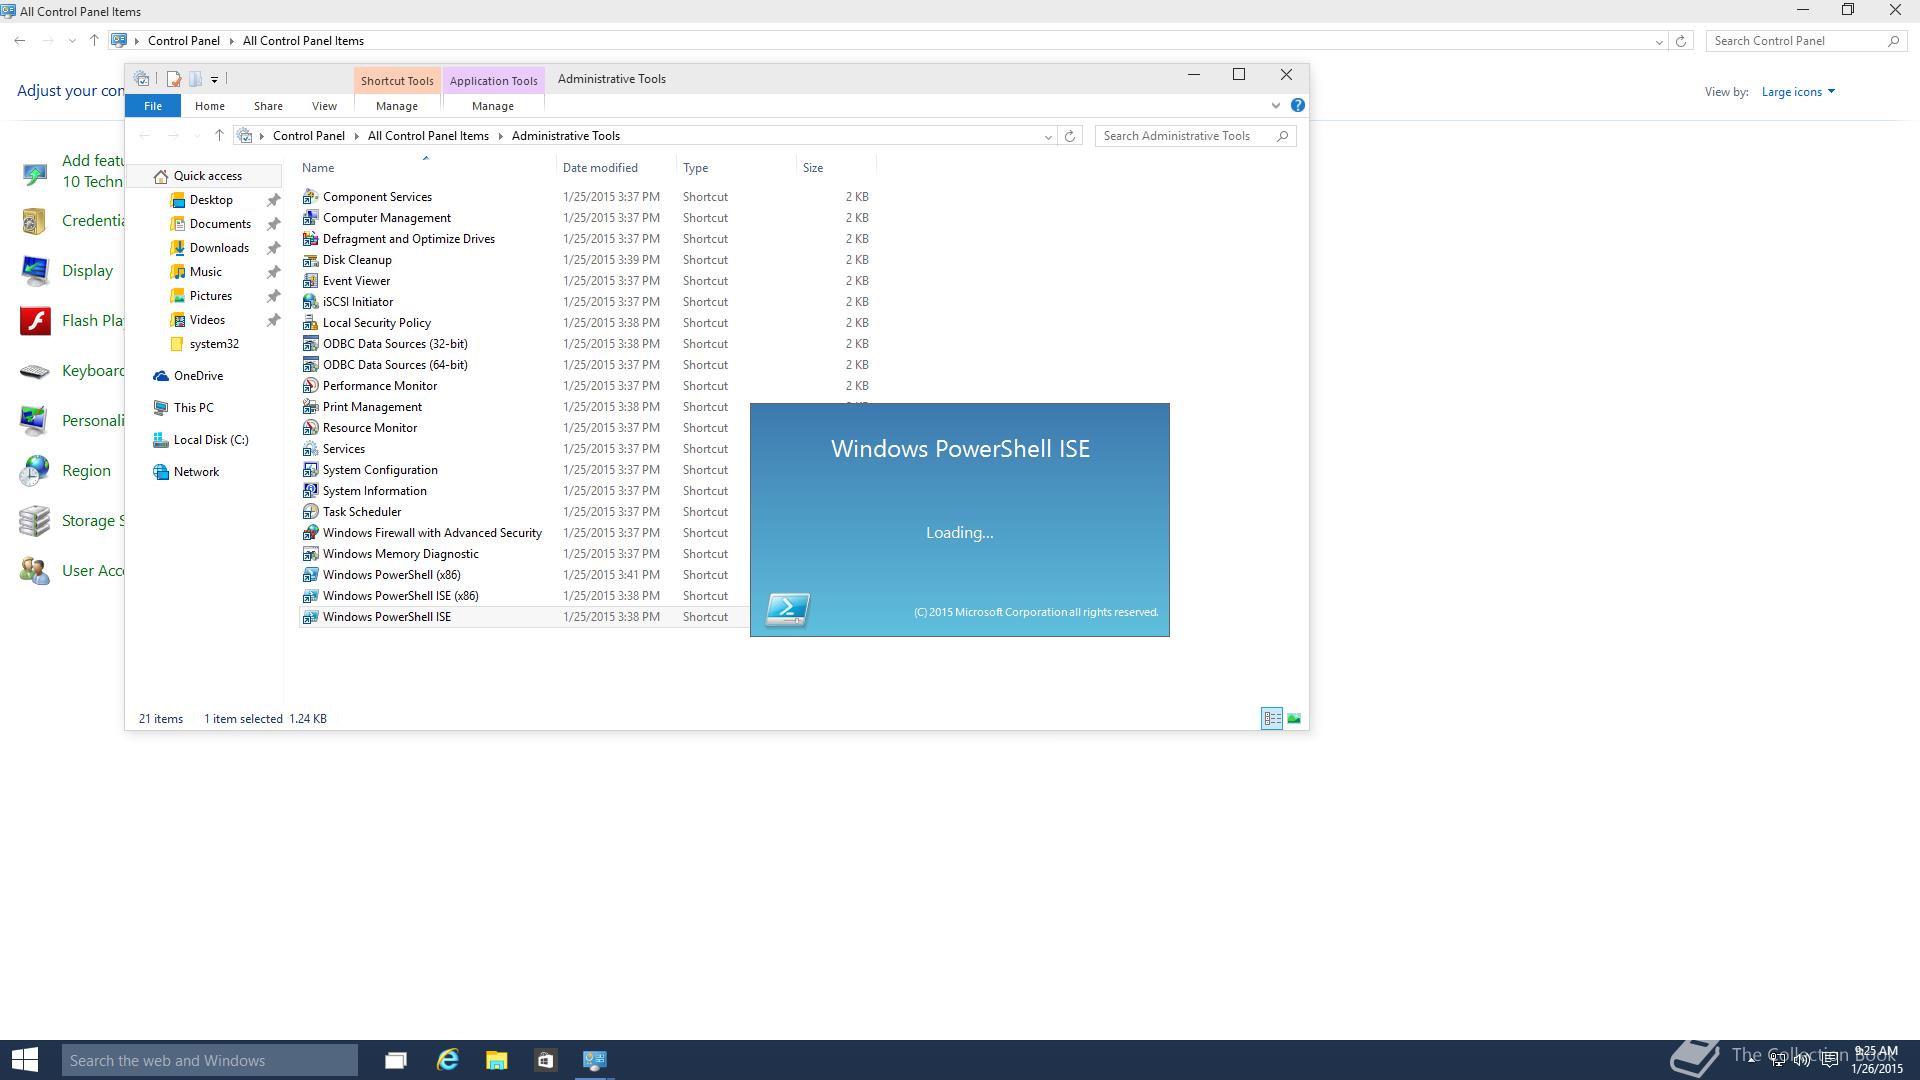This screenshot has width=1920, height=1080.
Task: Sort by the Type column header
Action: pyautogui.click(x=736, y=168)
